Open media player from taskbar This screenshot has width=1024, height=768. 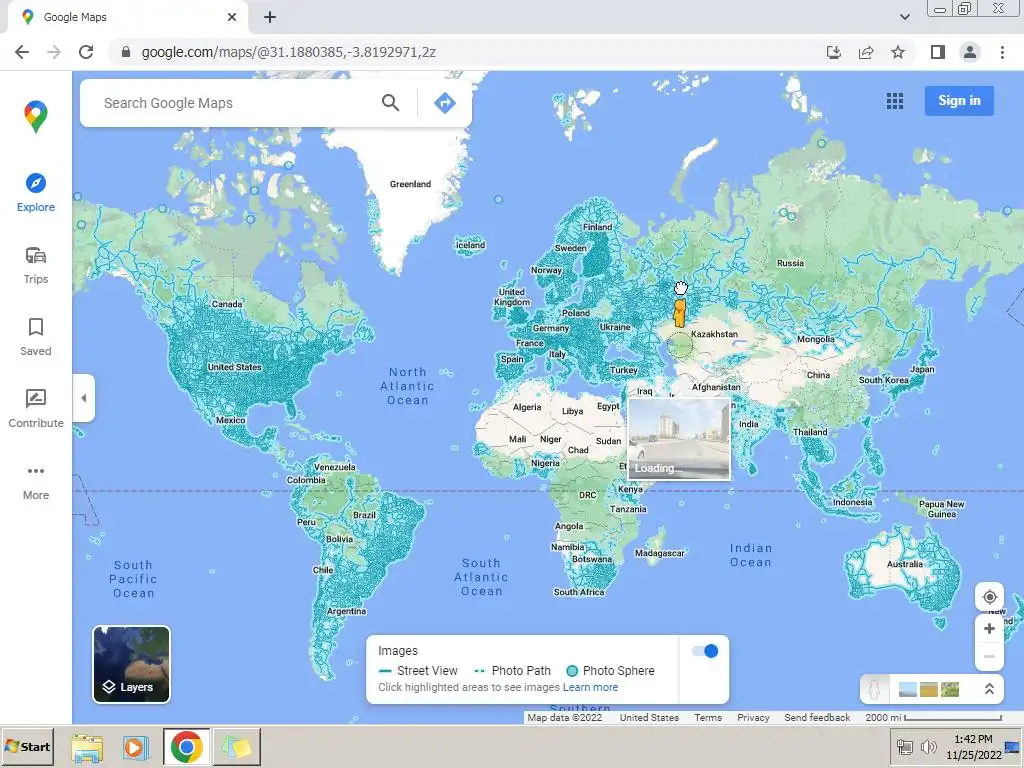[135, 748]
